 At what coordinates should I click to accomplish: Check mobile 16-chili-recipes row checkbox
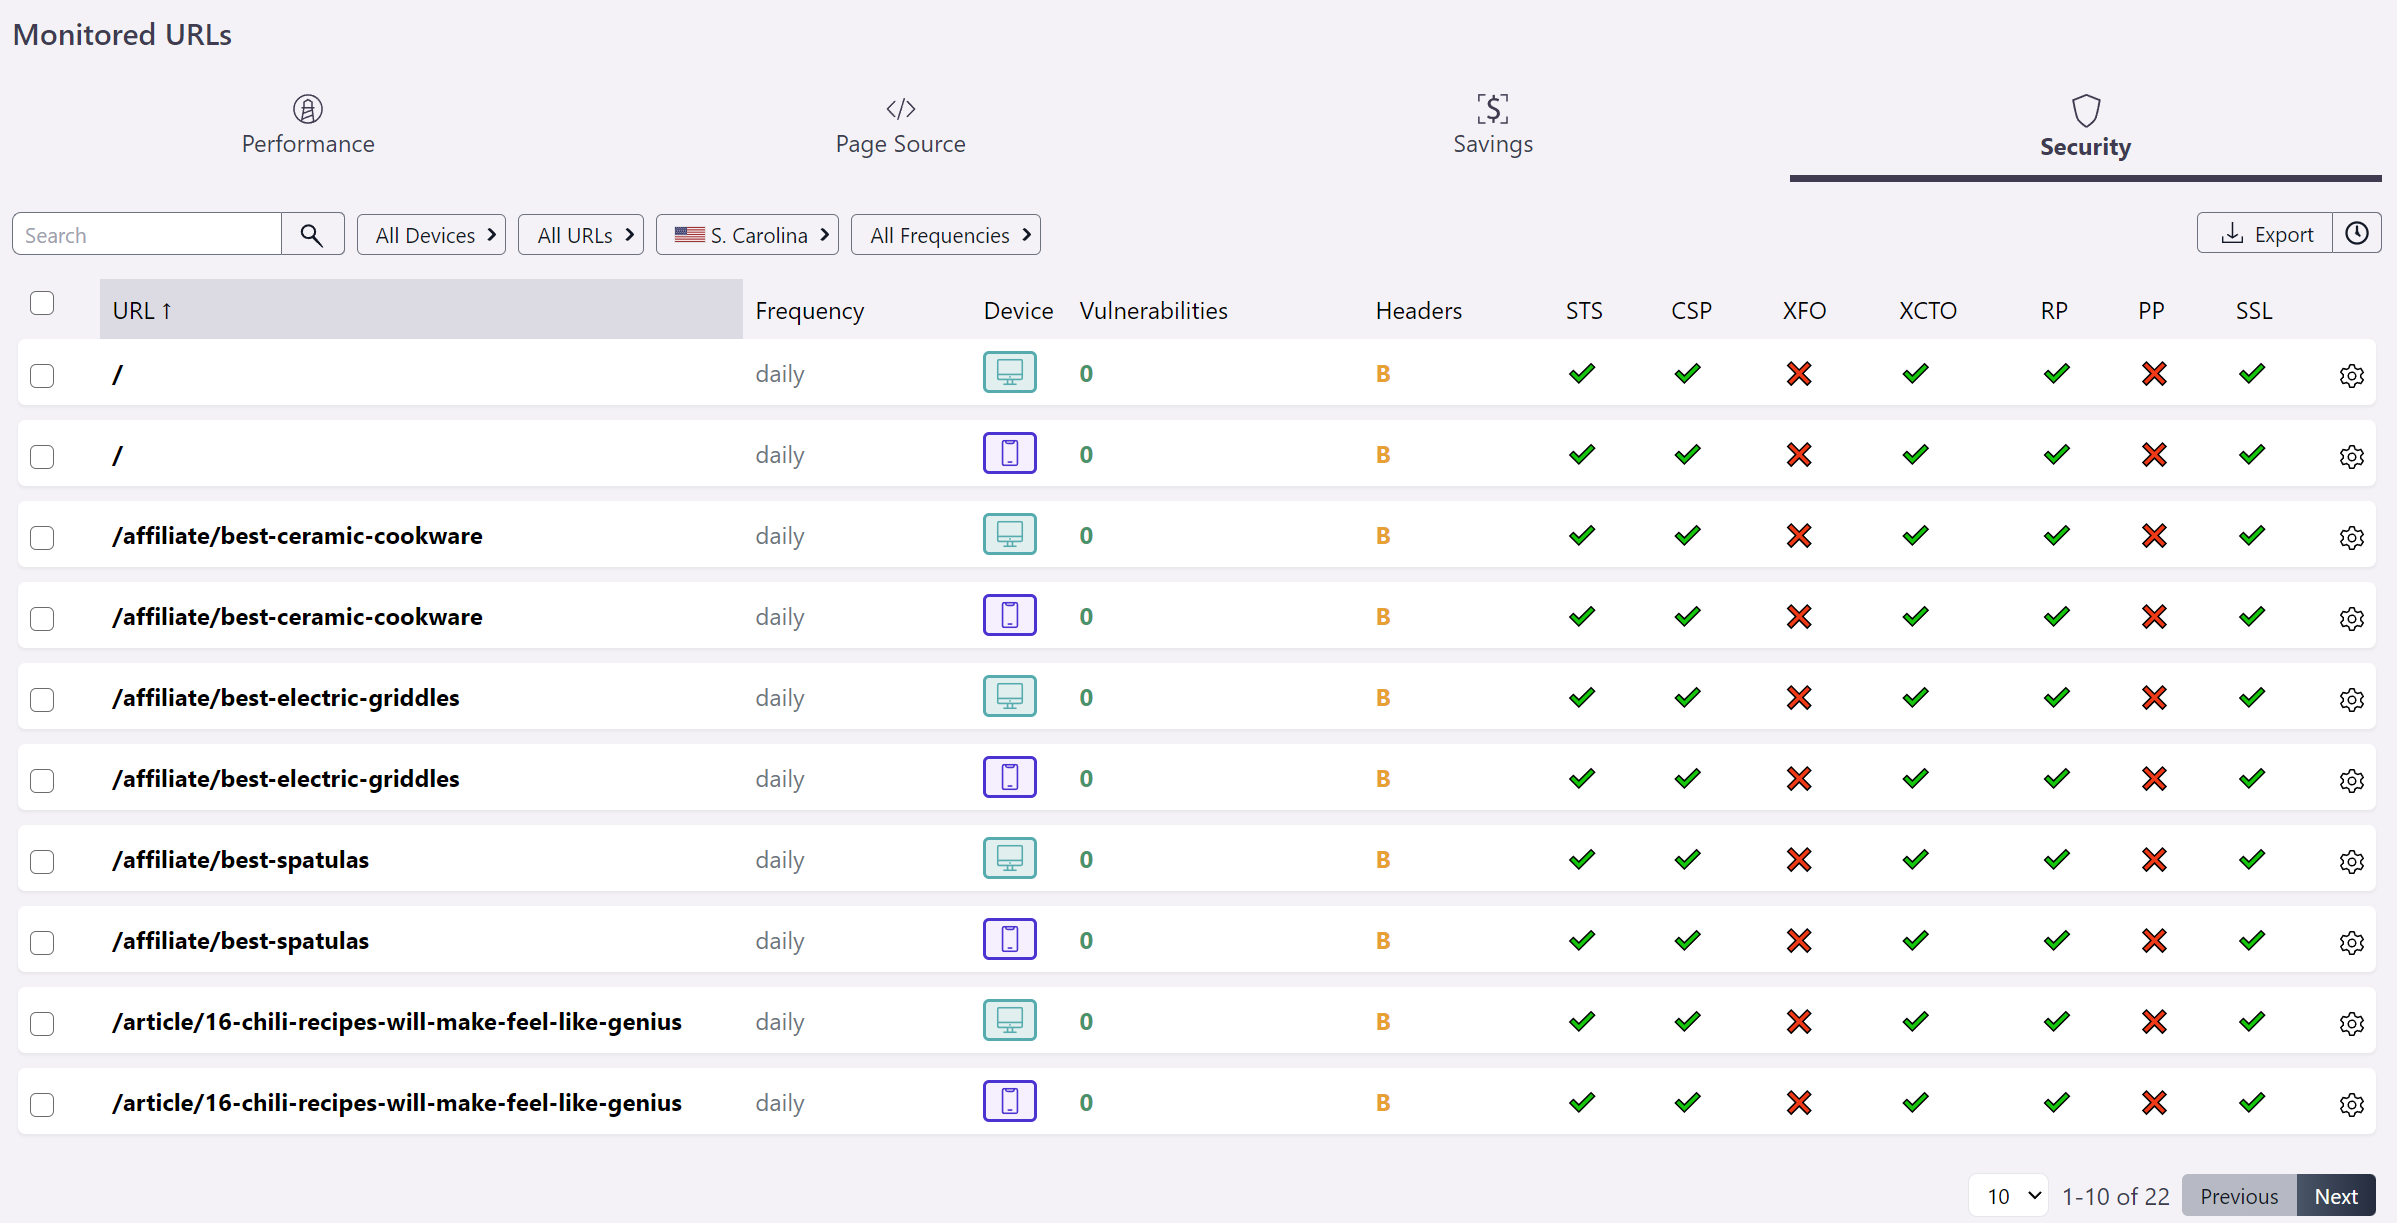coord(42,1105)
